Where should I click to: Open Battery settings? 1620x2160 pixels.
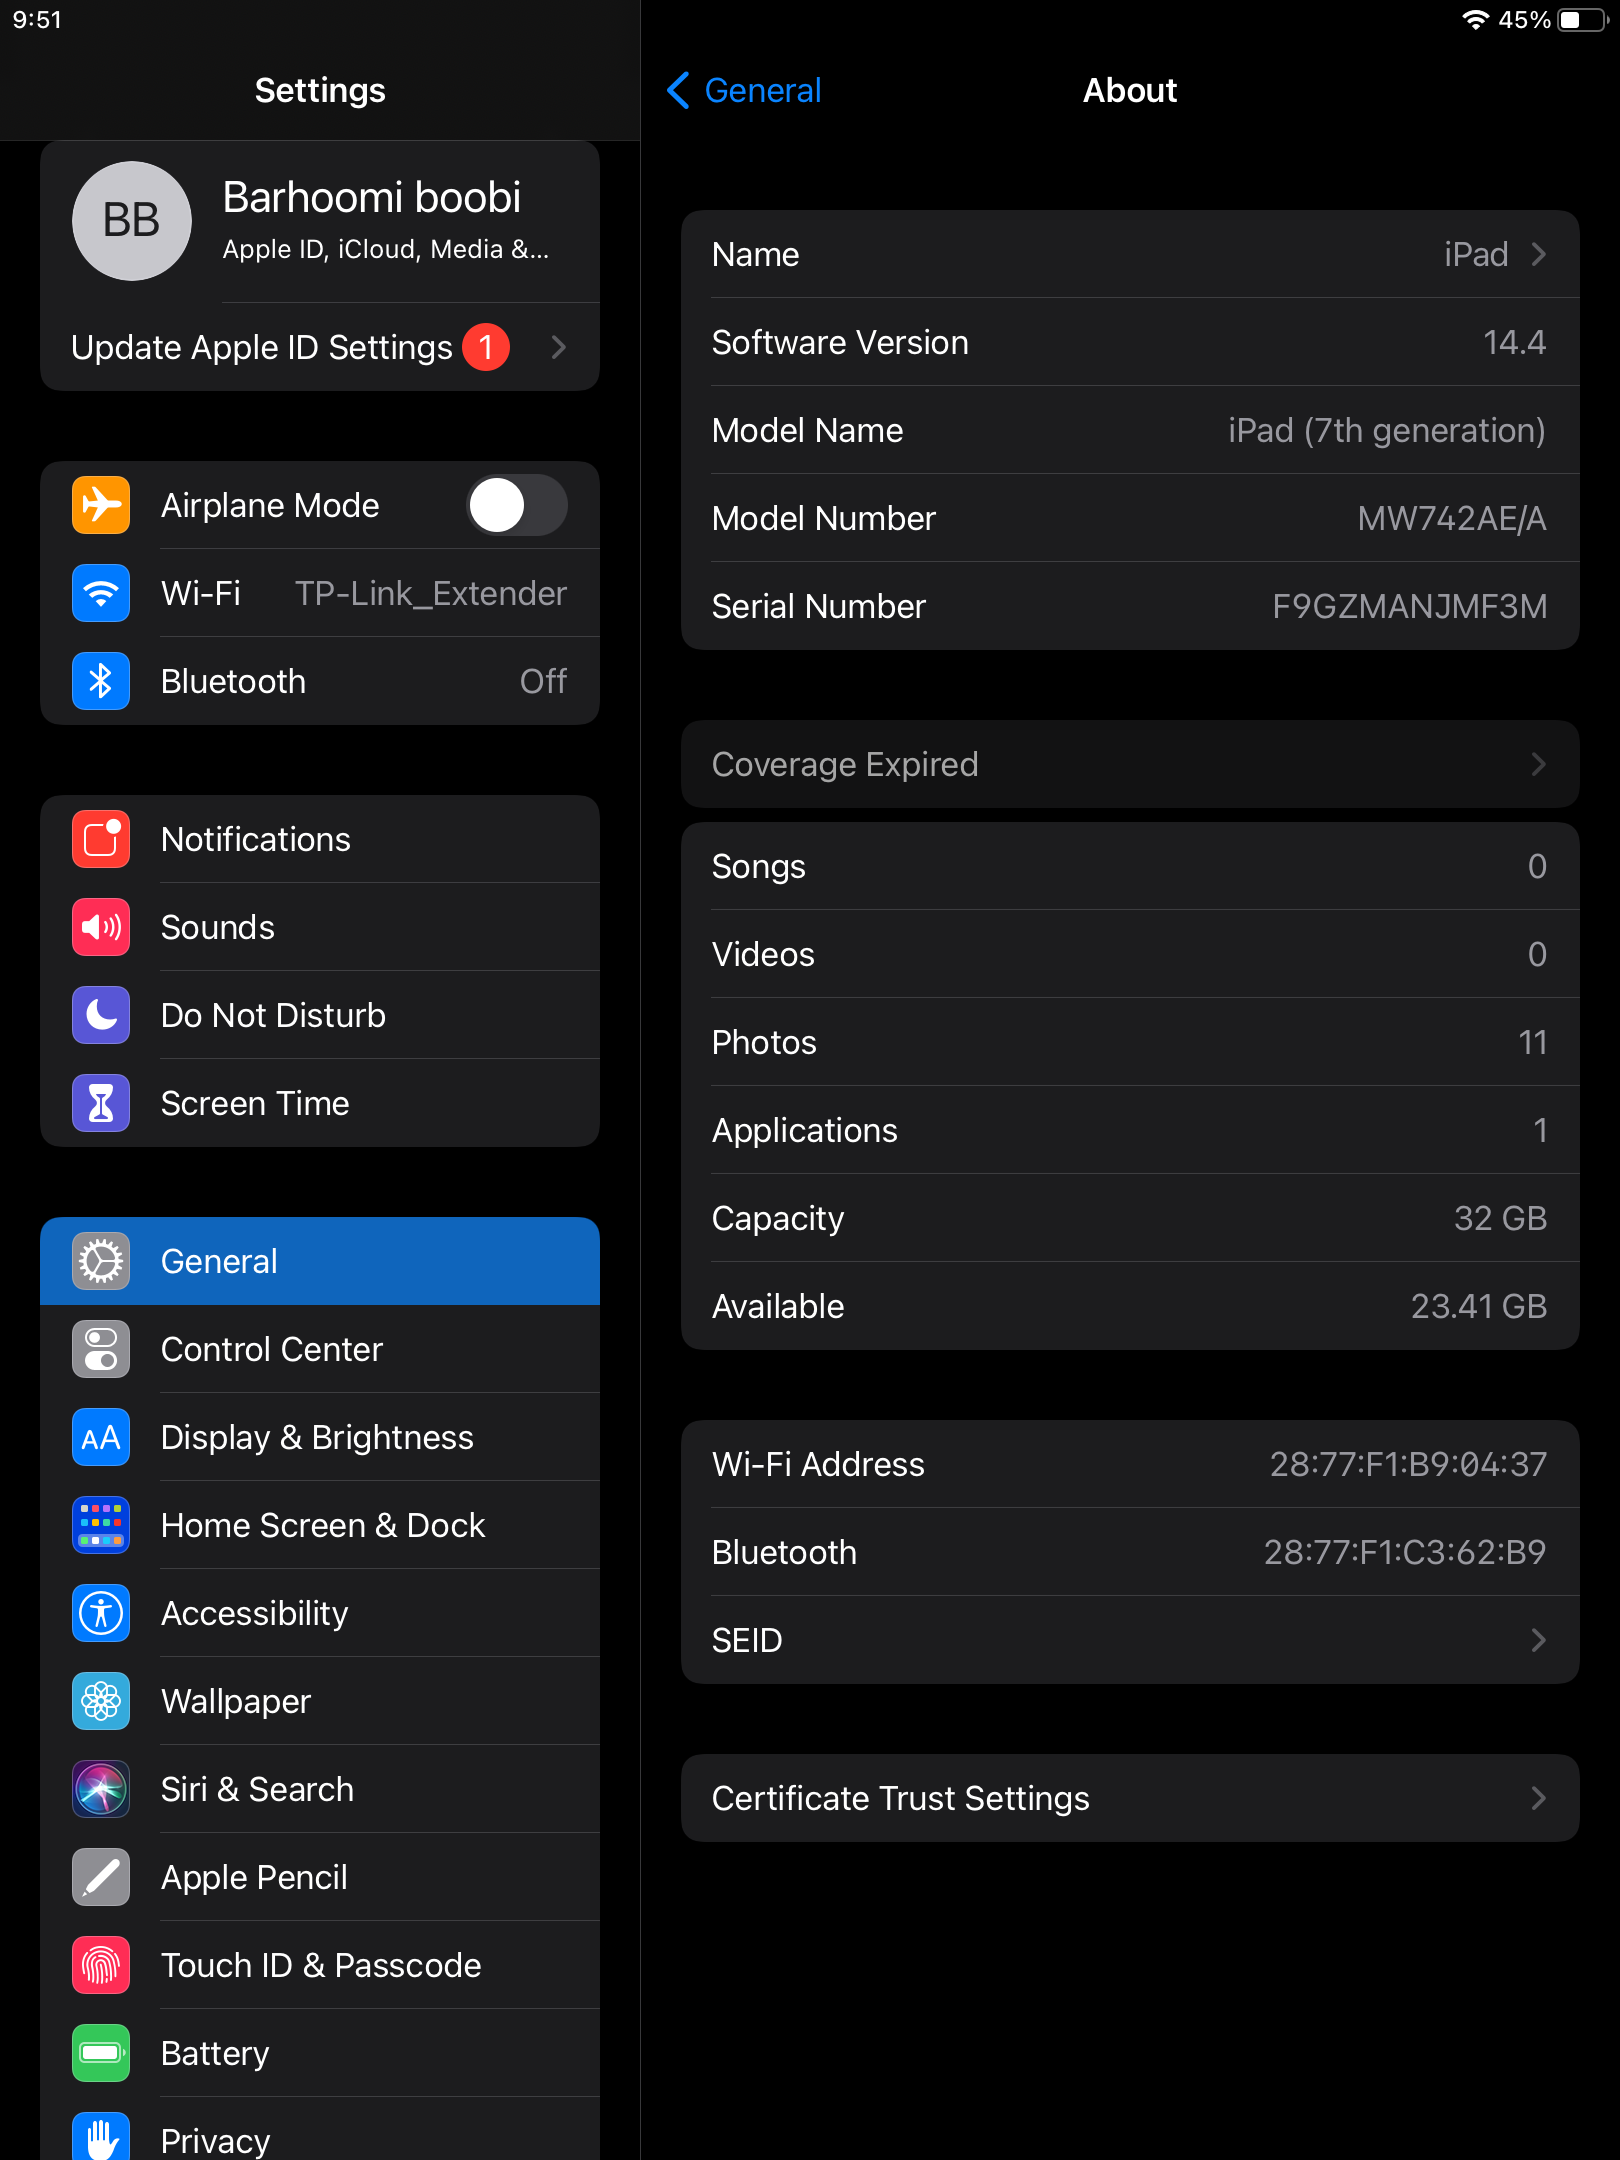(x=320, y=2053)
